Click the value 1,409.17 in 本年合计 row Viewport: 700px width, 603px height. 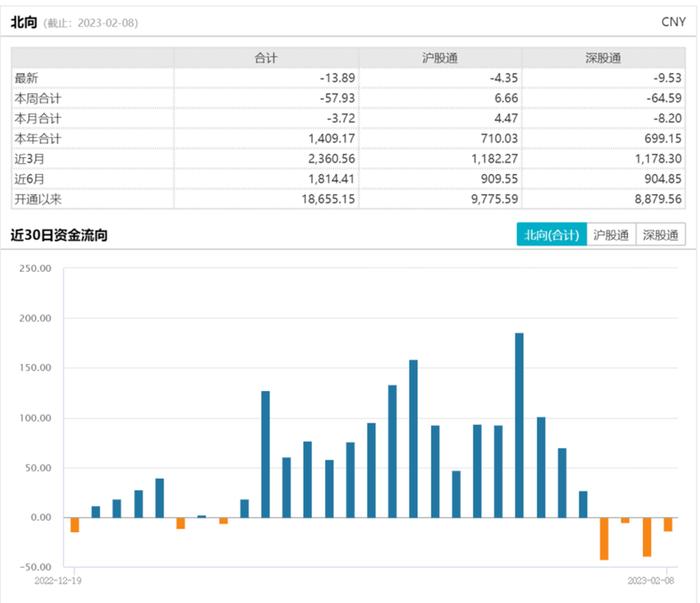click(332, 138)
